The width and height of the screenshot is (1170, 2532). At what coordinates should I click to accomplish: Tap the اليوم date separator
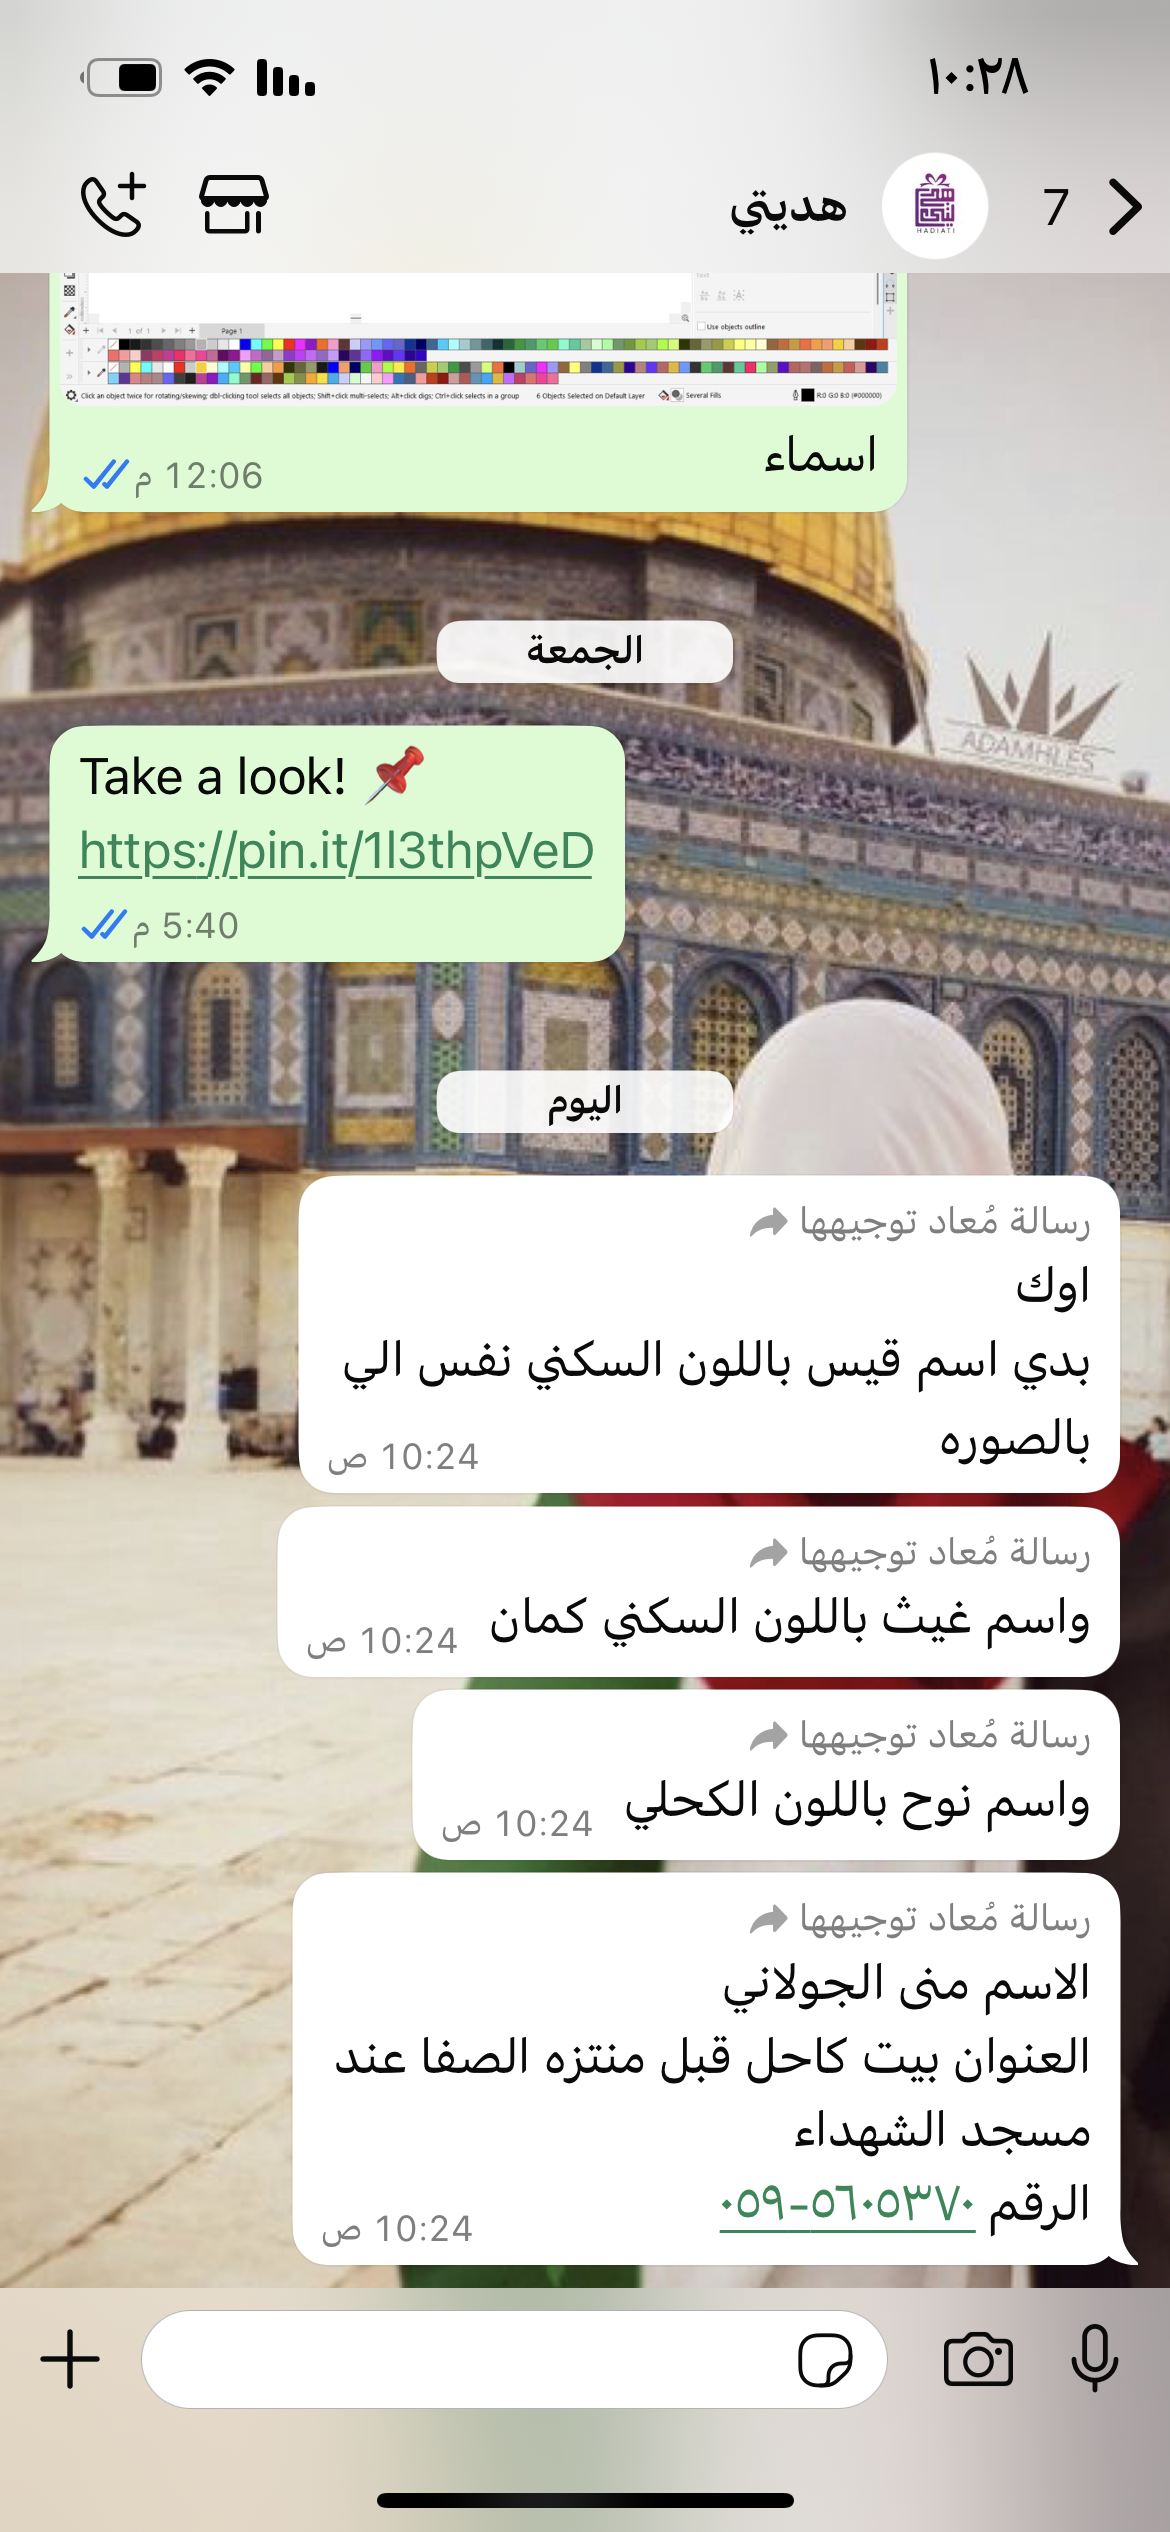tap(585, 1102)
